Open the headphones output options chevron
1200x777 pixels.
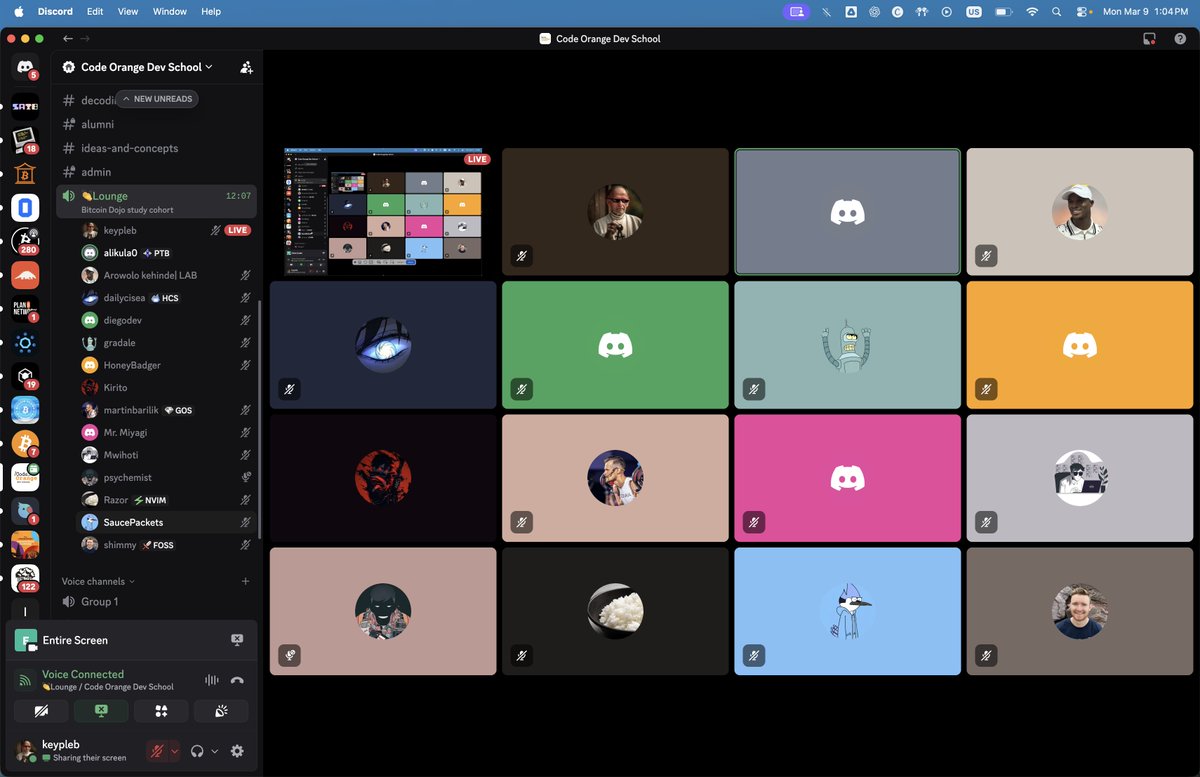coord(214,751)
